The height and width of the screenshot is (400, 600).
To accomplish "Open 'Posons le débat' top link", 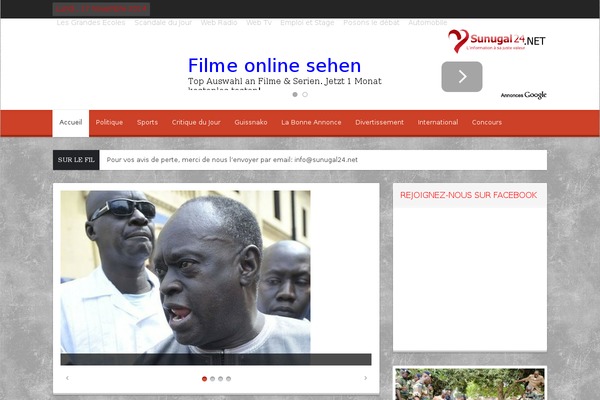I will (371, 23).
